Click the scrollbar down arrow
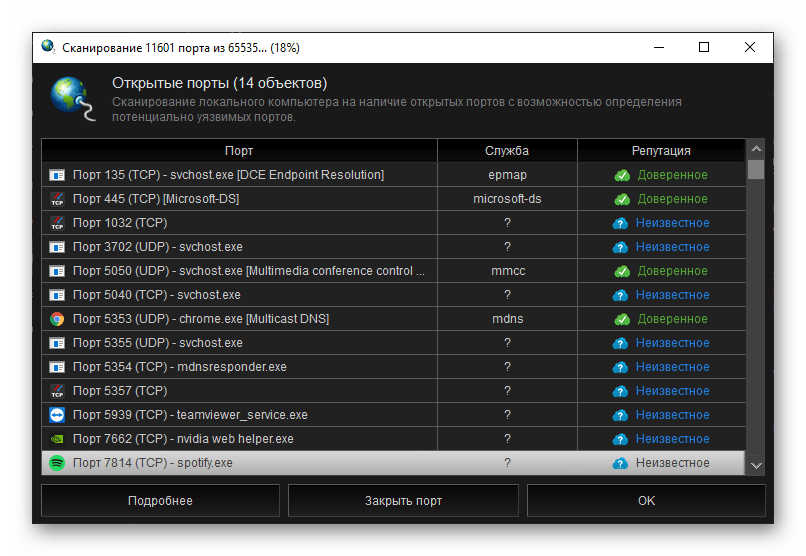The width and height of the screenshot is (806, 556). [756, 466]
